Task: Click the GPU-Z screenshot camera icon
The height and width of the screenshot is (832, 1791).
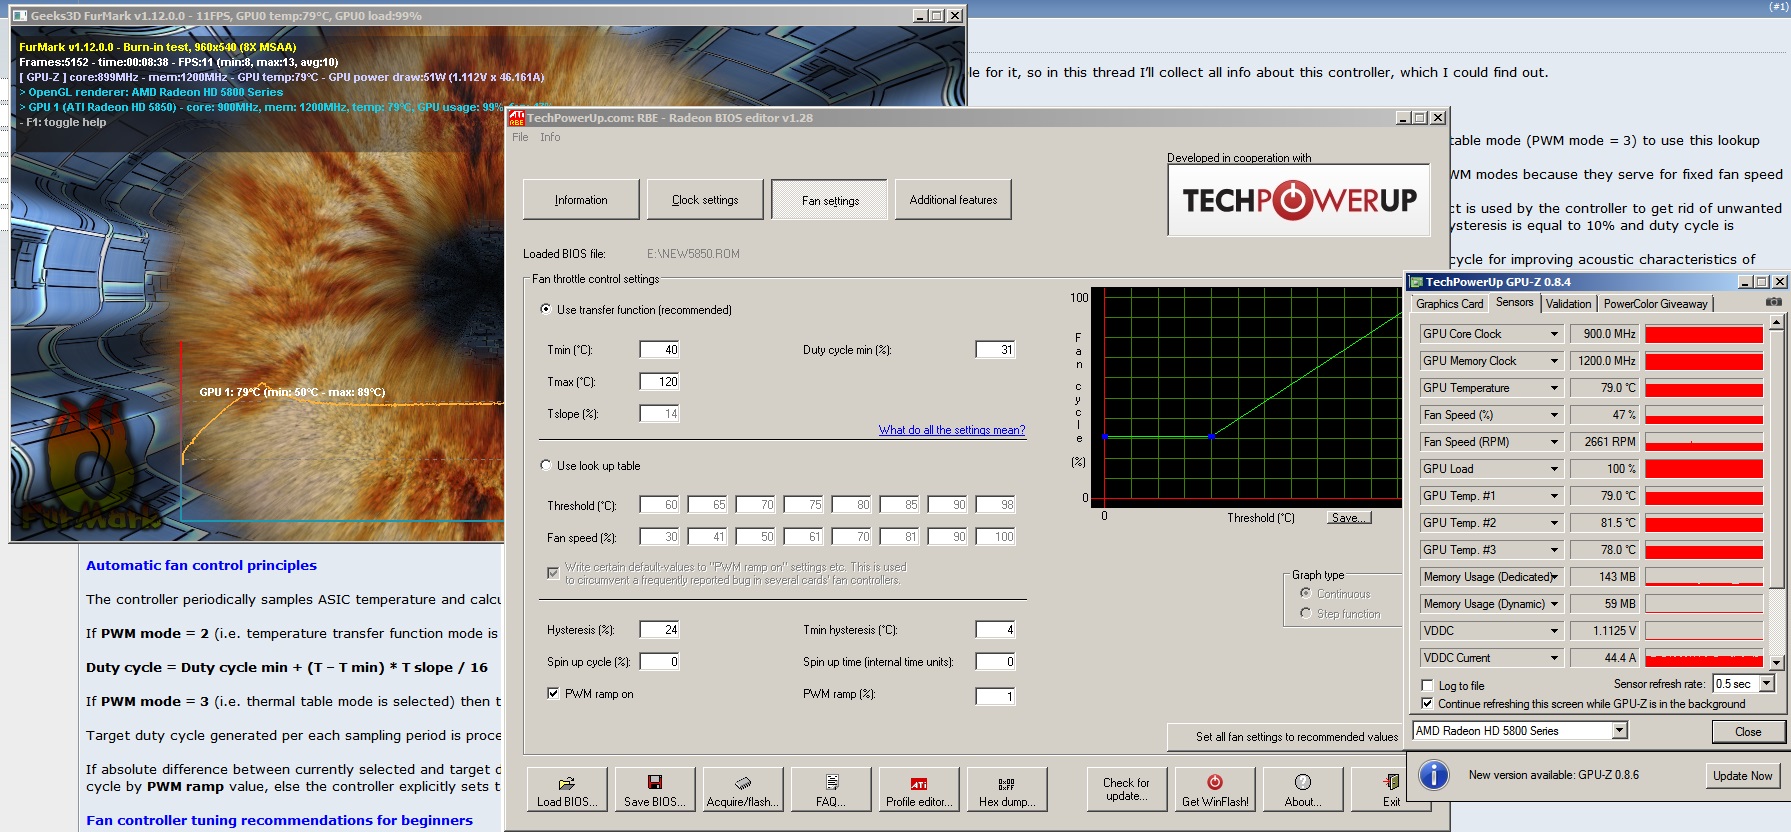Action: (1773, 302)
